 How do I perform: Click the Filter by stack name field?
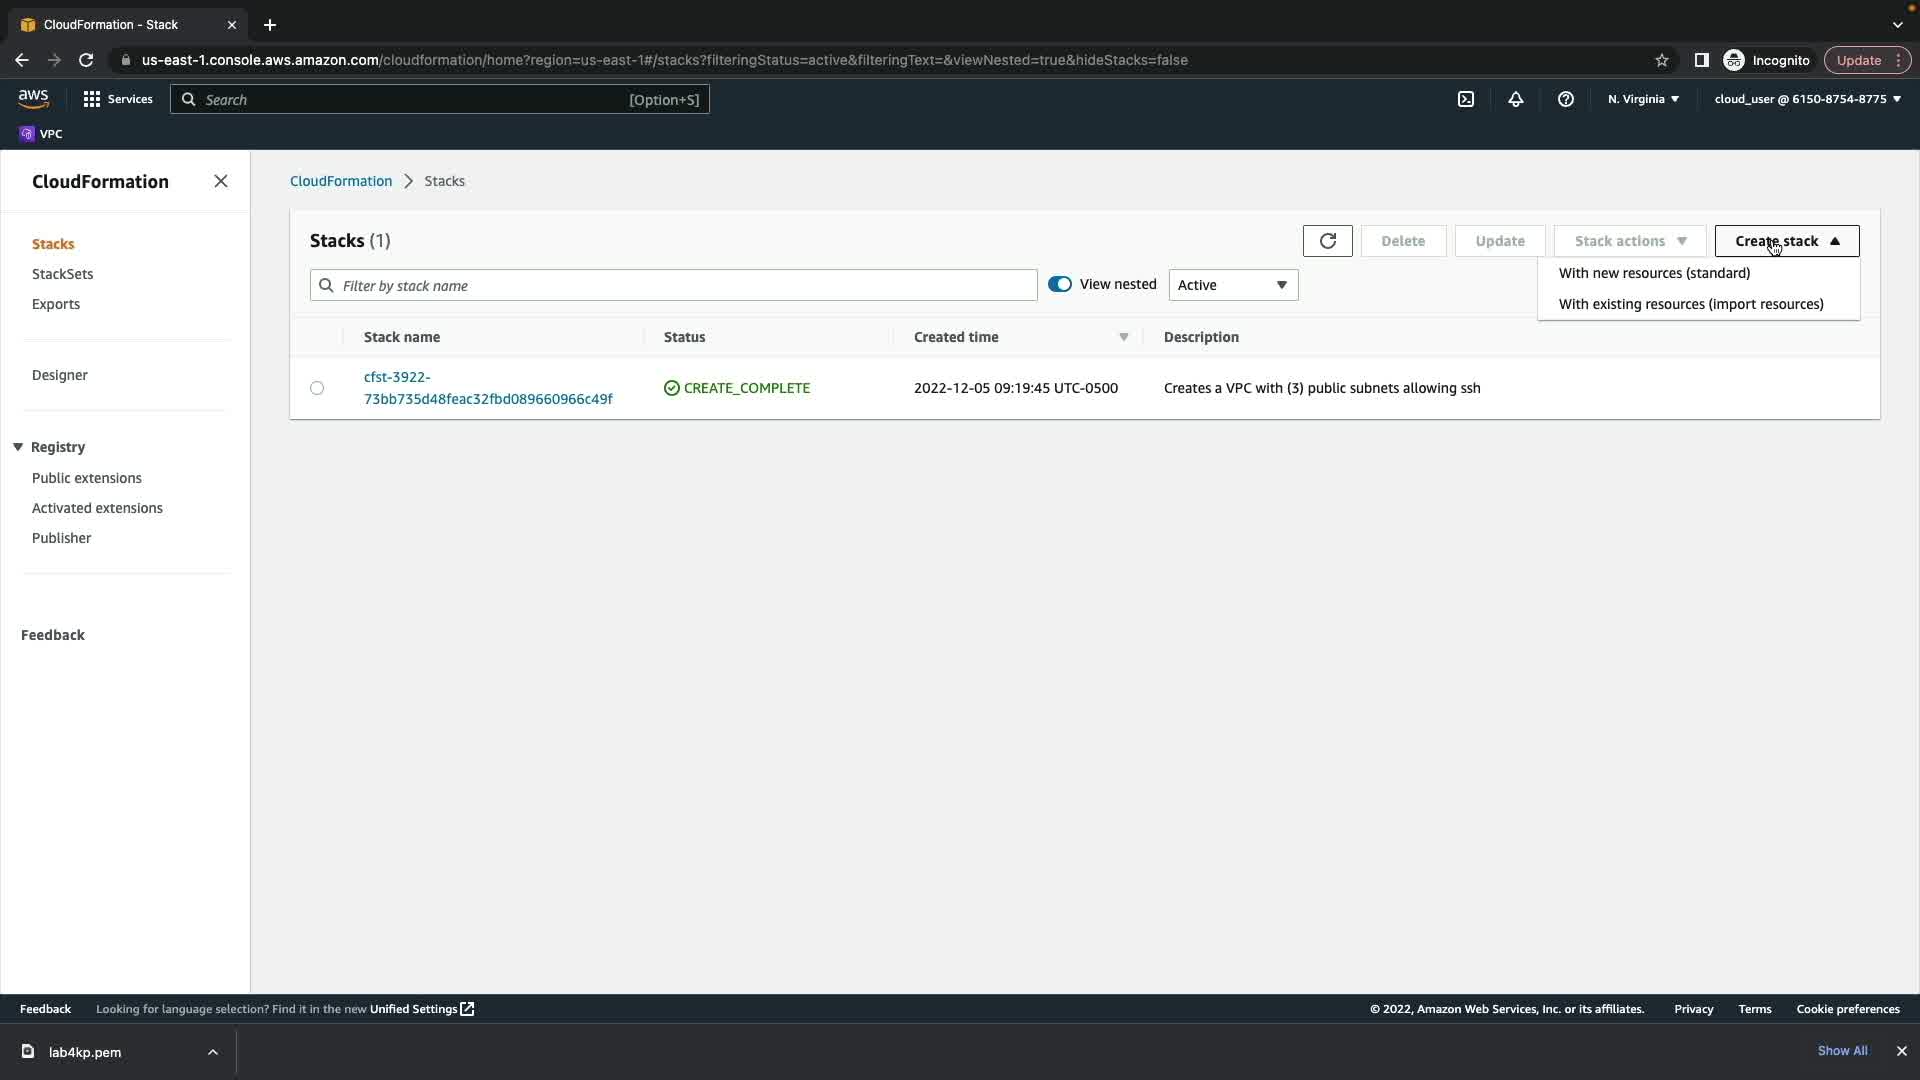coord(673,285)
